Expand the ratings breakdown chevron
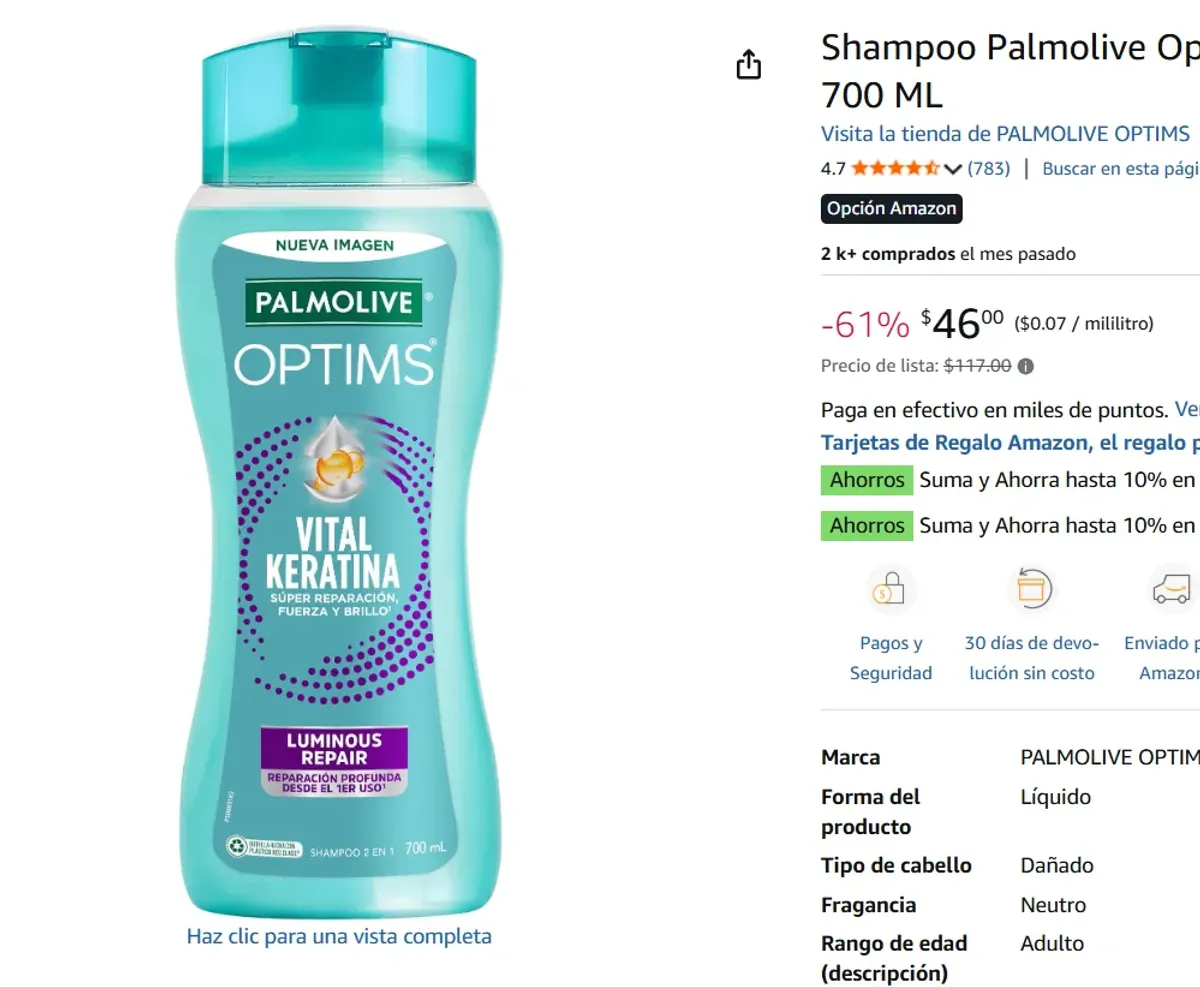 coord(955,168)
